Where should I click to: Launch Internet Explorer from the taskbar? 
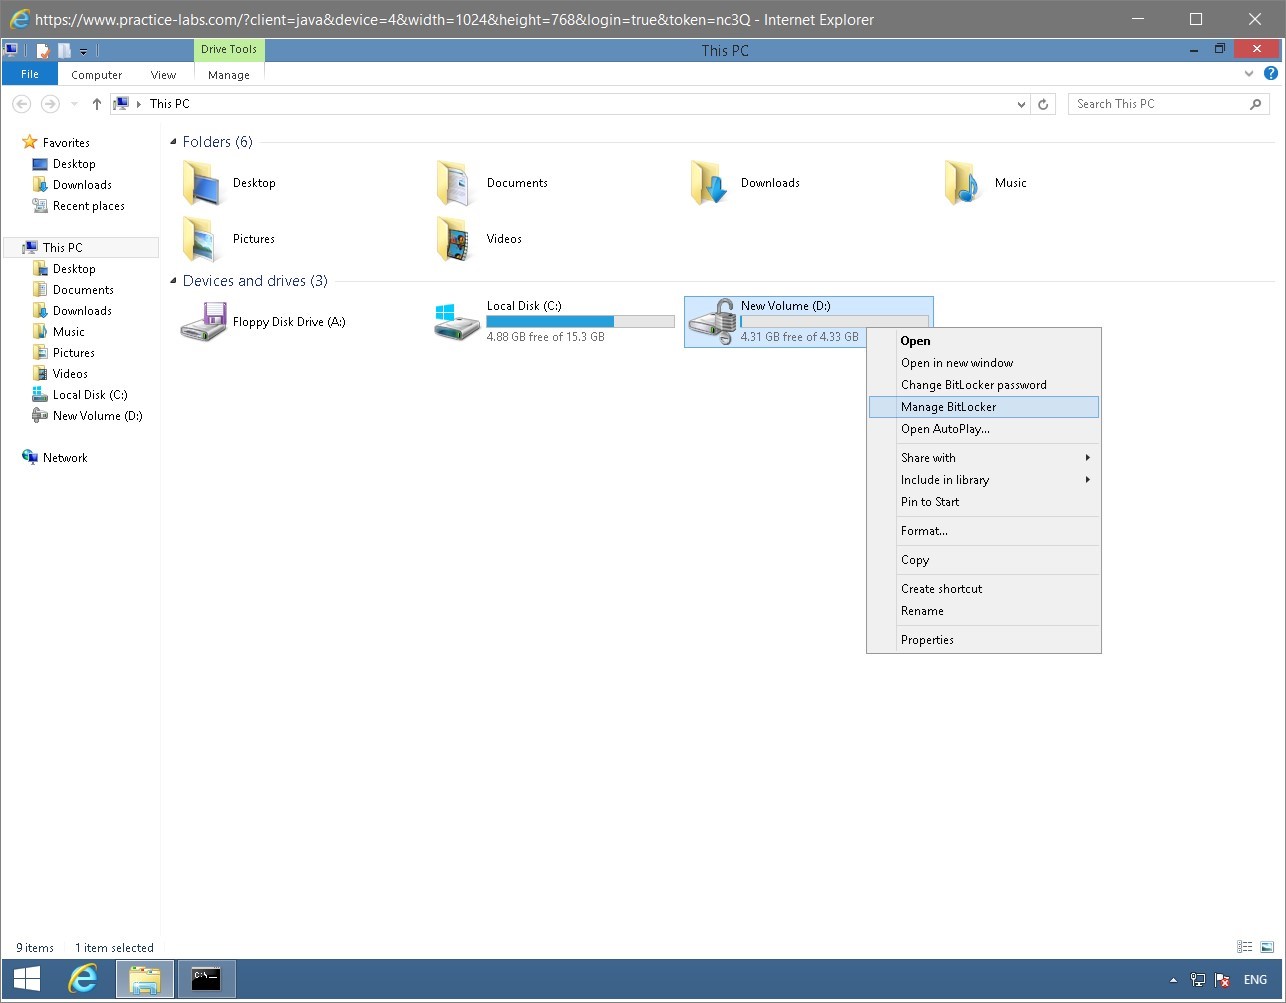(x=83, y=978)
